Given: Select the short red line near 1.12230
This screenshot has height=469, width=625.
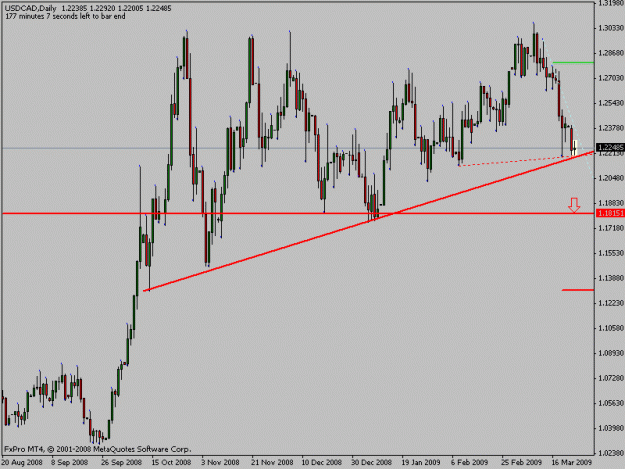Looking at the screenshot, I should click(578, 290).
